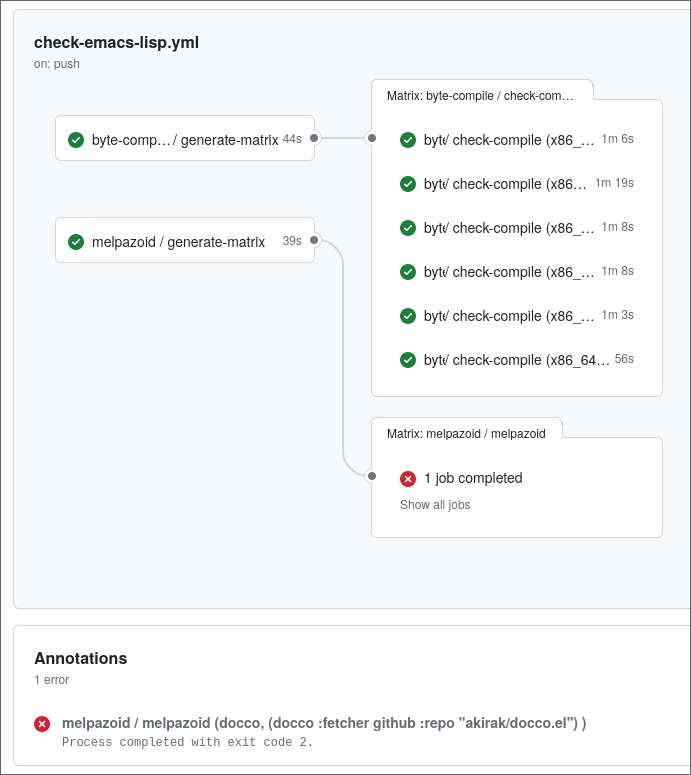This screenshot has height=775, width=691.
Task: Open check-compile job taking 1m 6s
Action: coord(517,140)
